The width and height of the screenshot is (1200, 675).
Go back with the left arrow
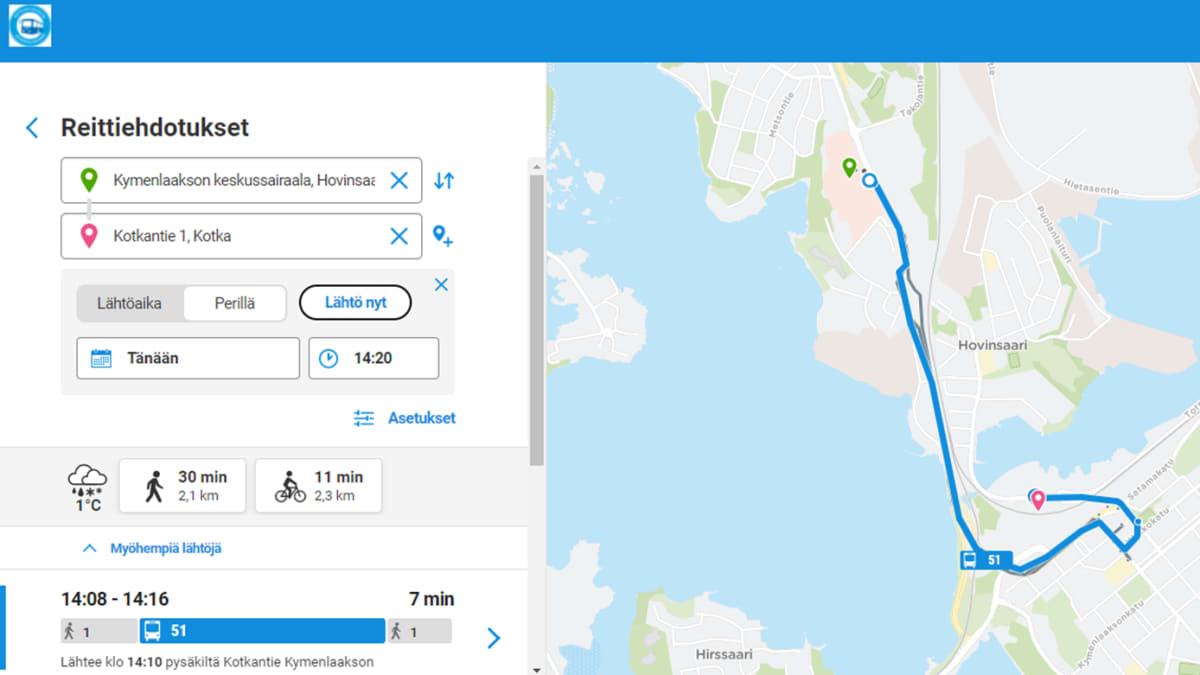[x=32, y=128]
